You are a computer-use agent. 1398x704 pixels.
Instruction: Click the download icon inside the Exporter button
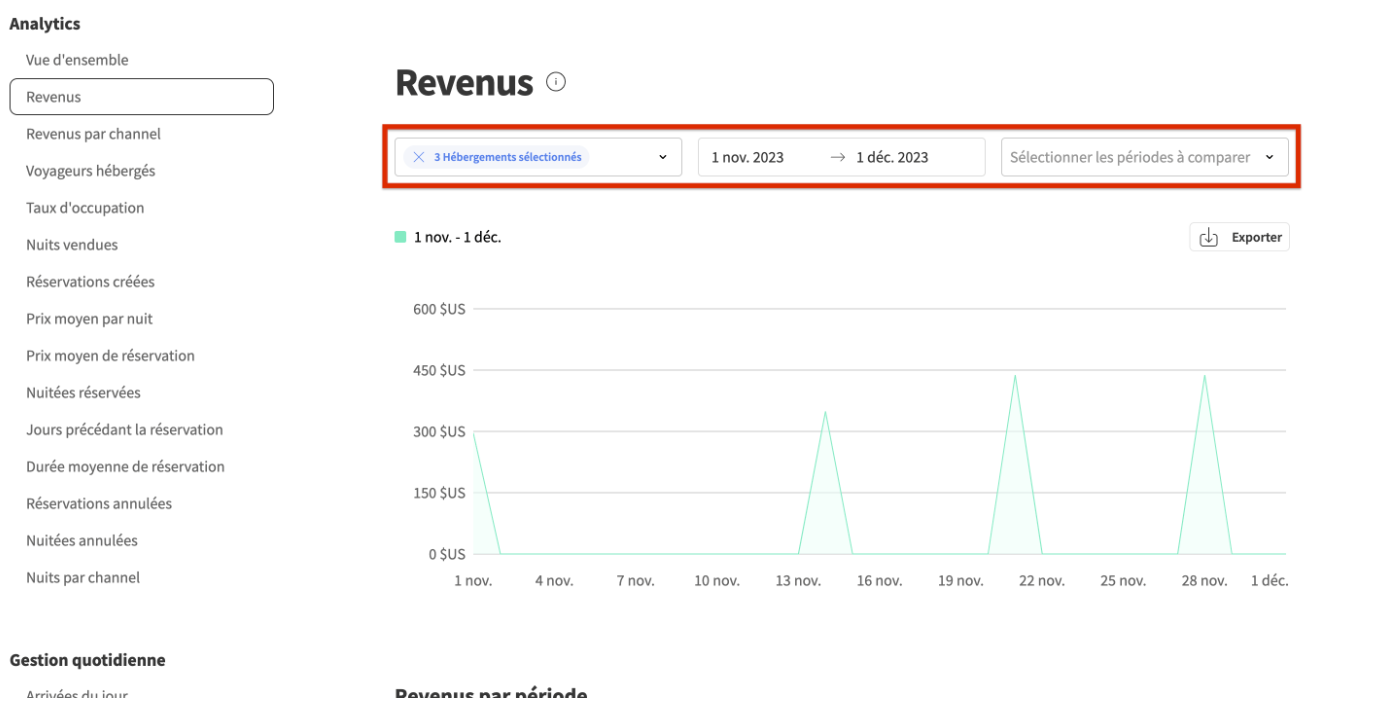tap(1210, 236)
